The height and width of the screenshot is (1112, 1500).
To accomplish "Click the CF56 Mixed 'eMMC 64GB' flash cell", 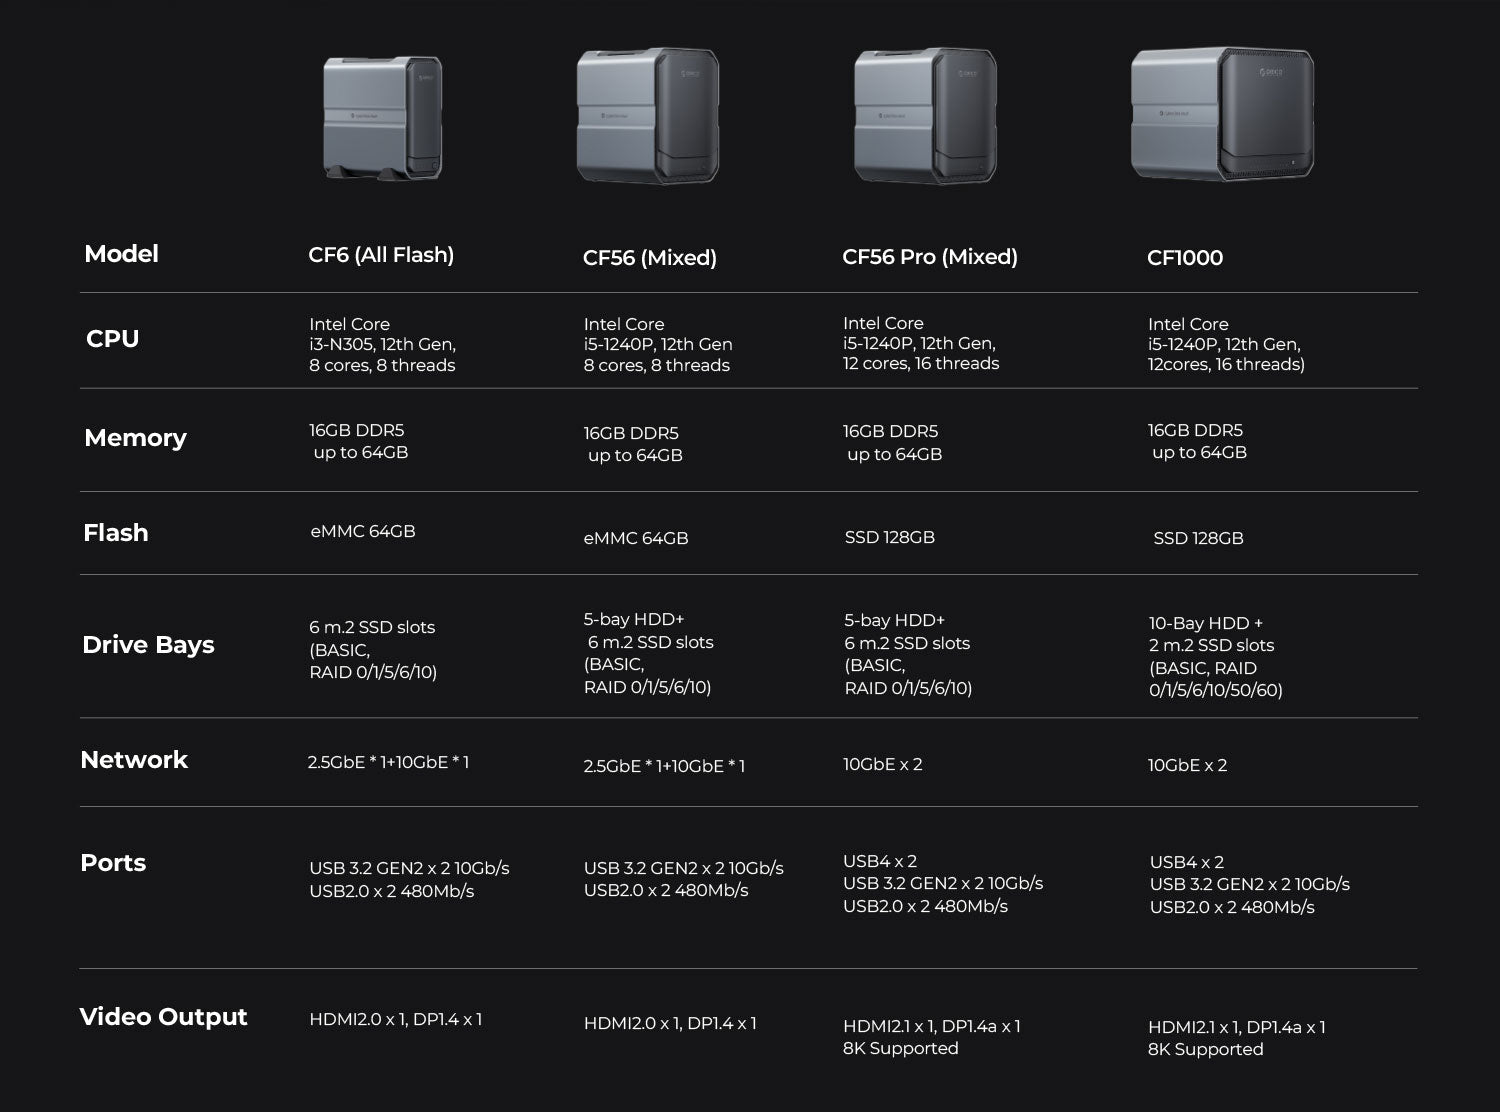I will (636, 538).
